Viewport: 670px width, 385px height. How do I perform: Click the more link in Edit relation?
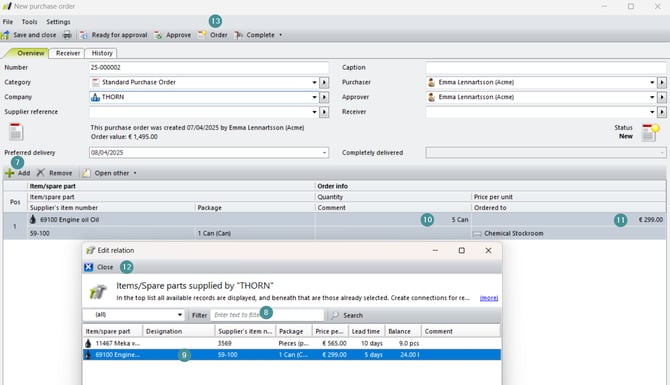click(x=489, y=298)
